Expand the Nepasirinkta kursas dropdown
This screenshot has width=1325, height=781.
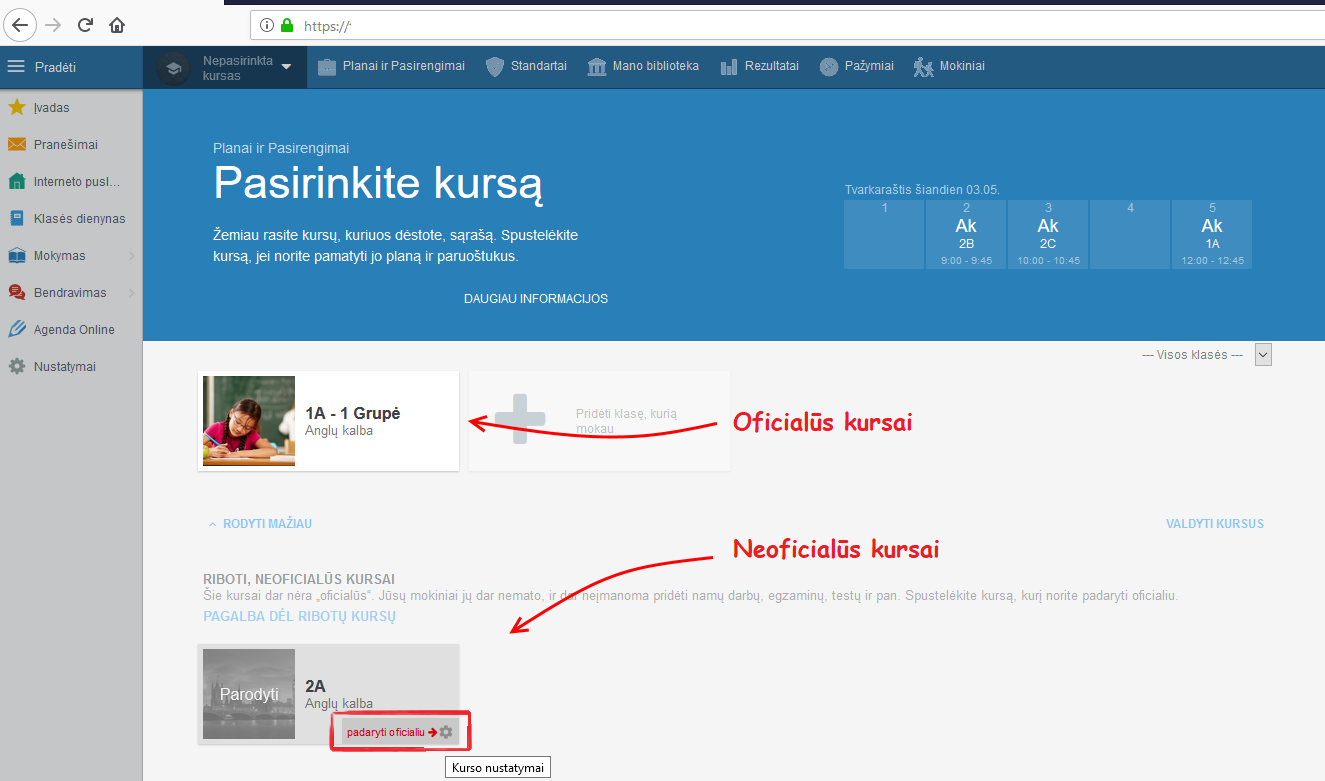coord(286,67)
